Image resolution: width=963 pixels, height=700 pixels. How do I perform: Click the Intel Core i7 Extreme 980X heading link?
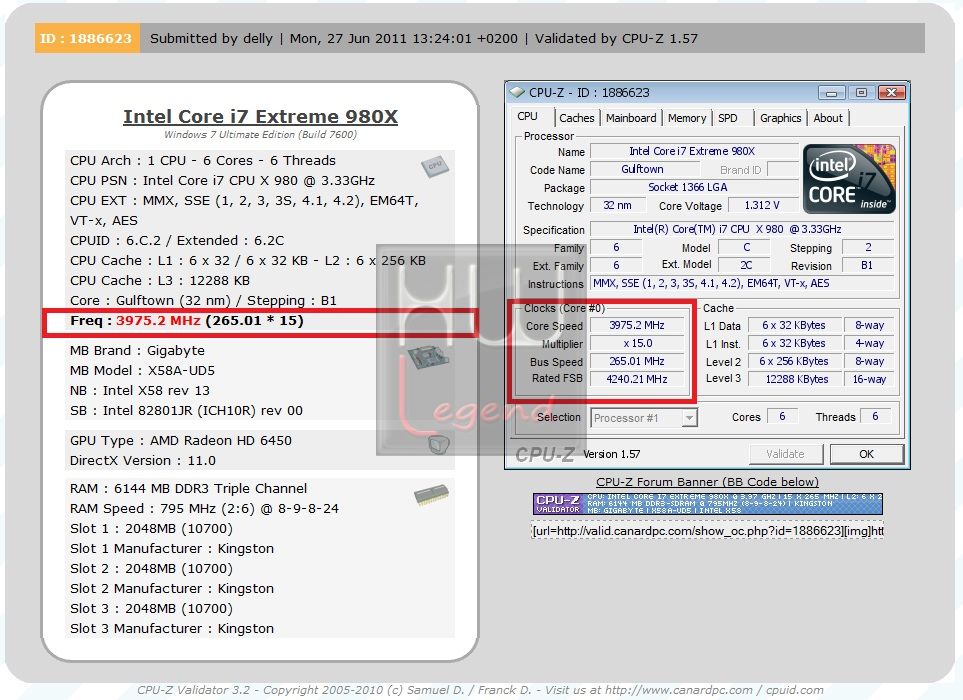click(x=260, y=117)
